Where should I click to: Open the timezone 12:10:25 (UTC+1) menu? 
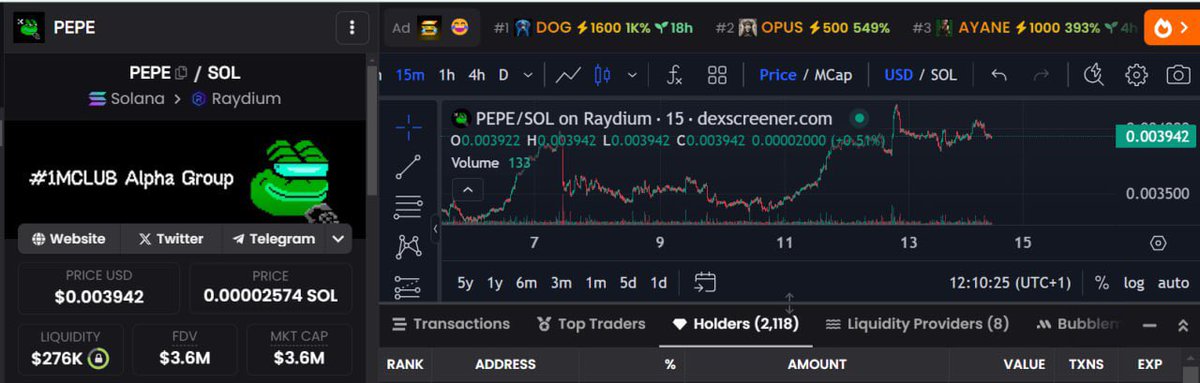(1011, 283)
